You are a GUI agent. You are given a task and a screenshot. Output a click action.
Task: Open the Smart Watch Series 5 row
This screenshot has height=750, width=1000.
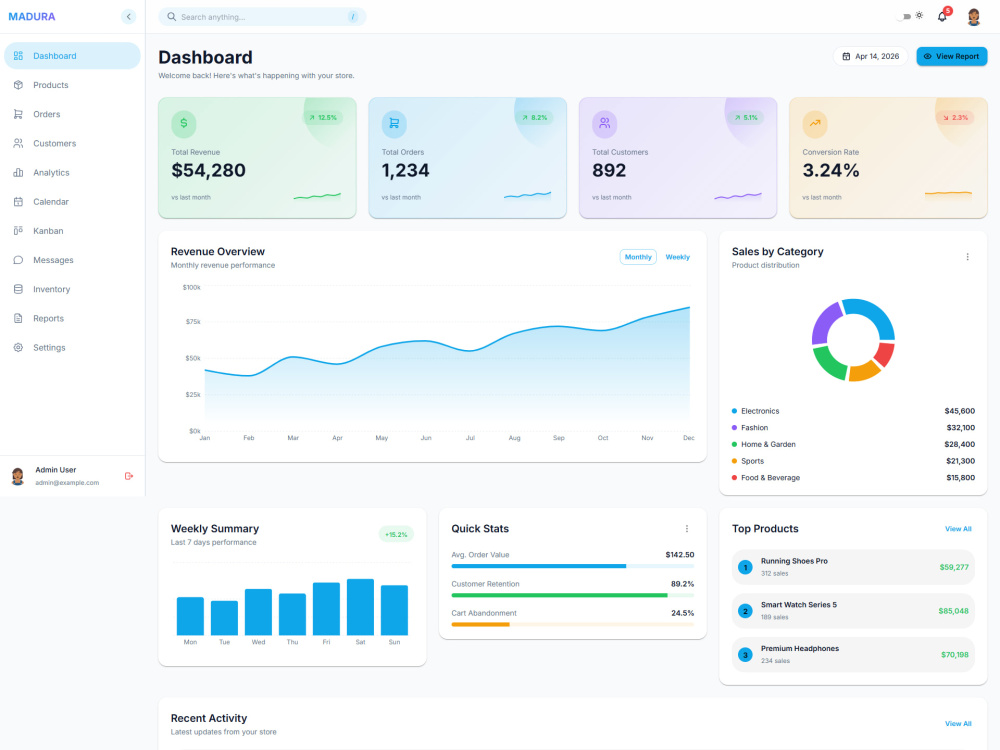coord(853,611)
